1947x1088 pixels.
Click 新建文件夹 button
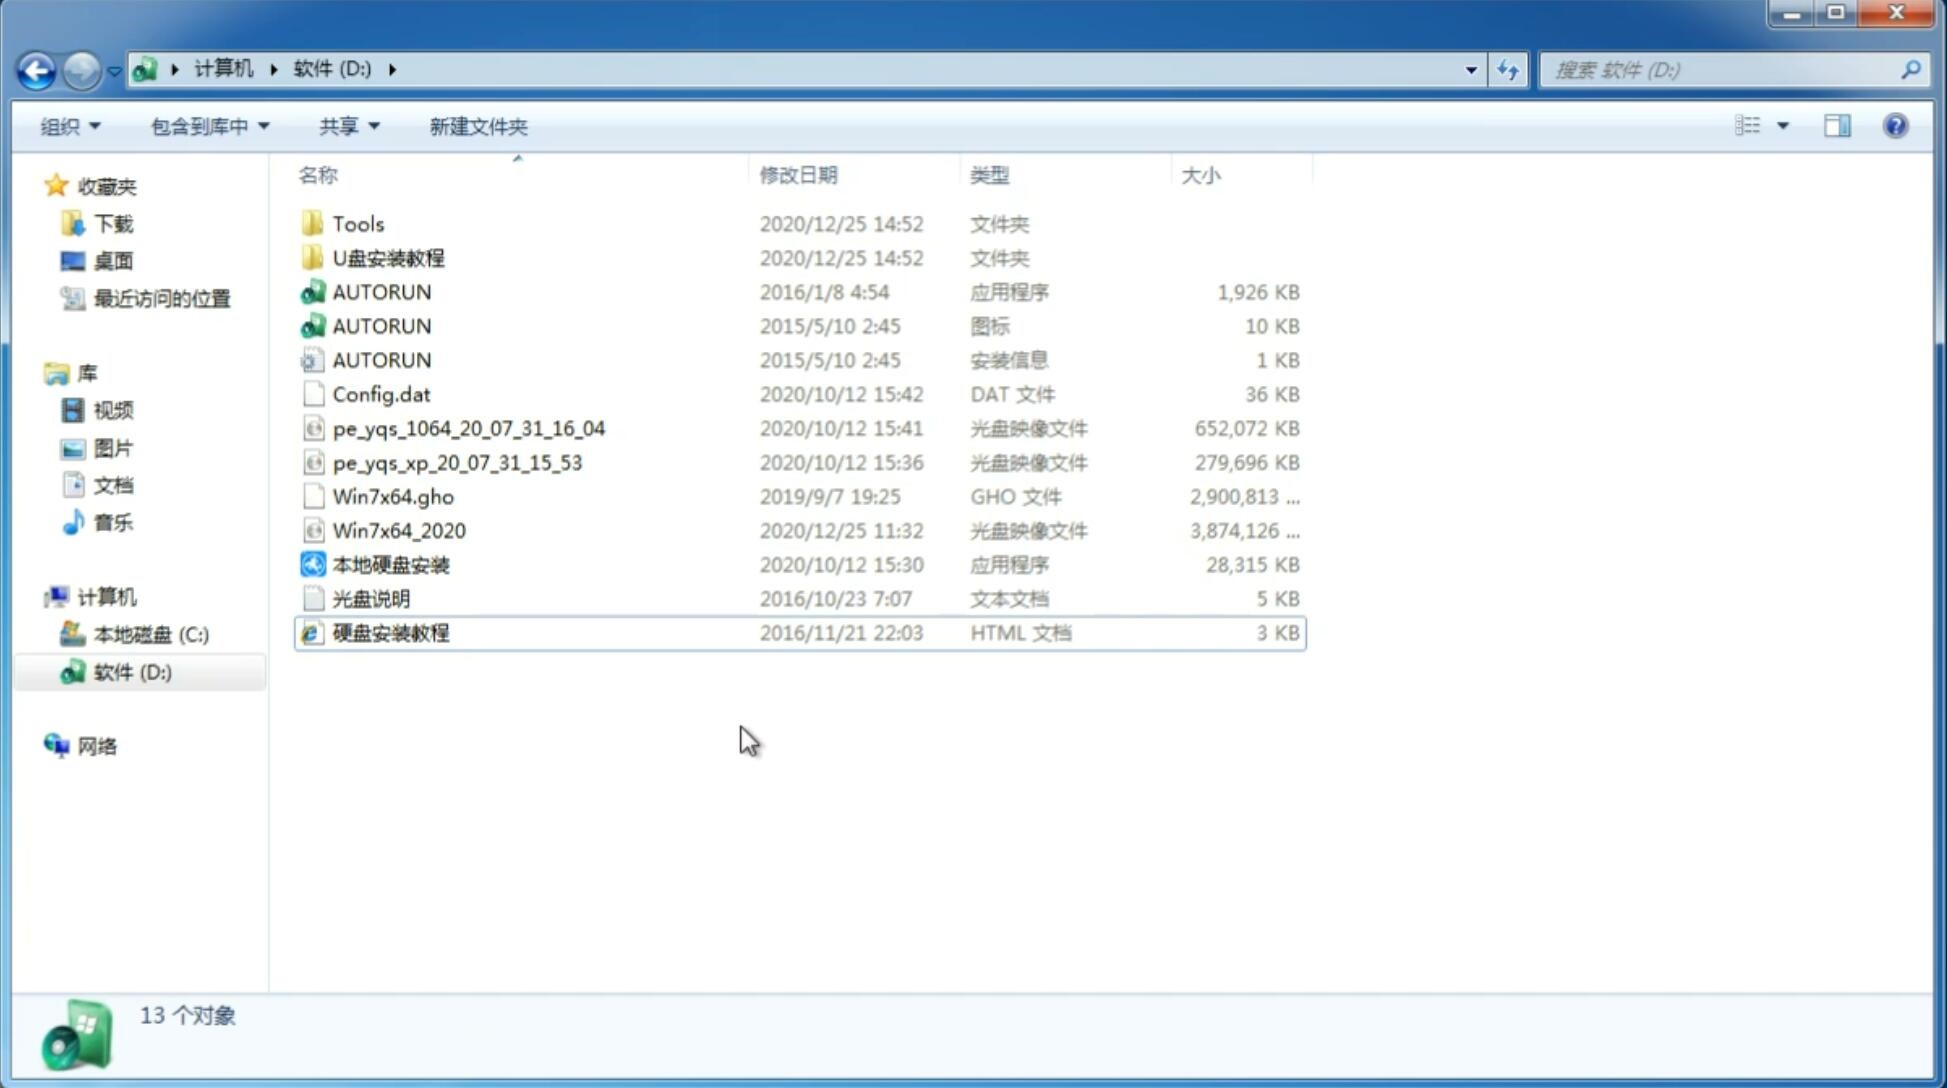(479, 126)
